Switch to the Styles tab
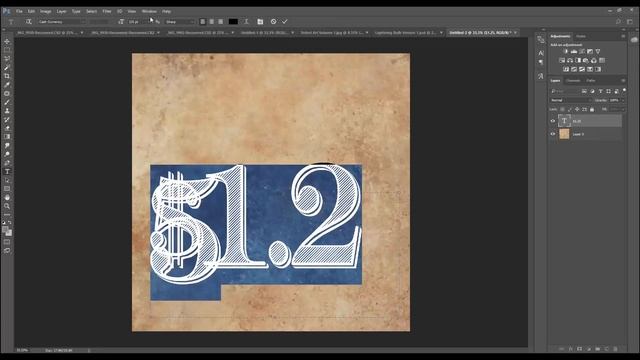This screenshot has width=640, height=360. (581, 36)
